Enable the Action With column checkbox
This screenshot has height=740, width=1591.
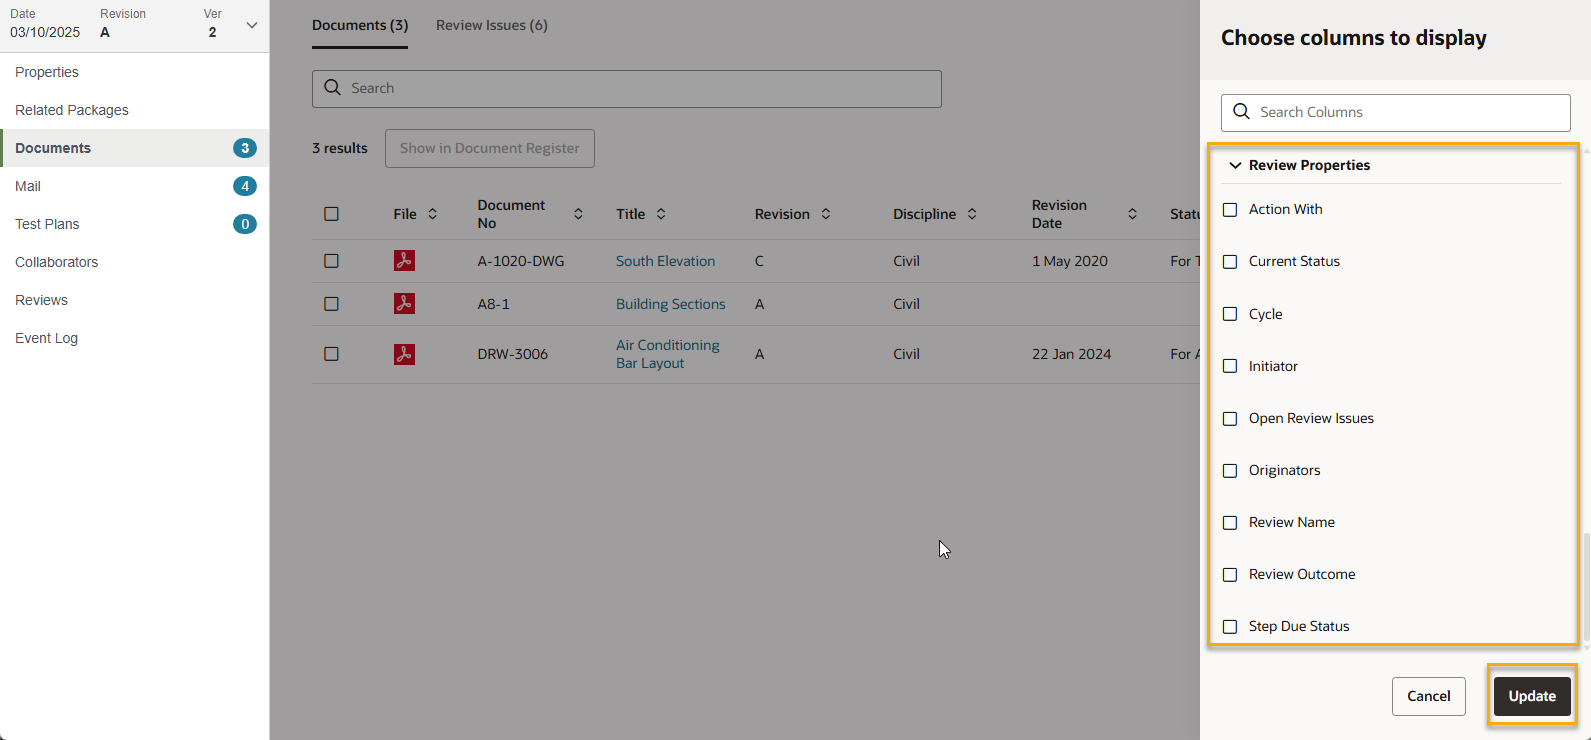(1230, 210)
